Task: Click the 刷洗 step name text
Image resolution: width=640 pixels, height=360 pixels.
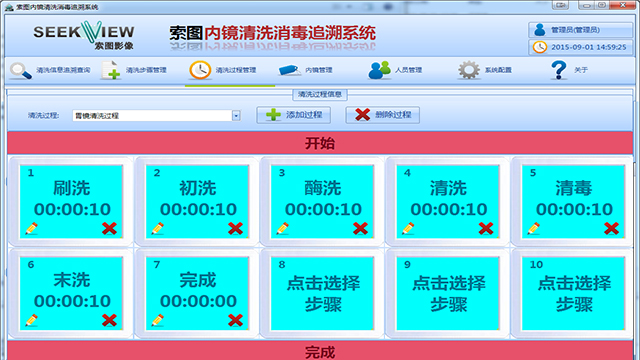Action: click(x=72, y=188)
